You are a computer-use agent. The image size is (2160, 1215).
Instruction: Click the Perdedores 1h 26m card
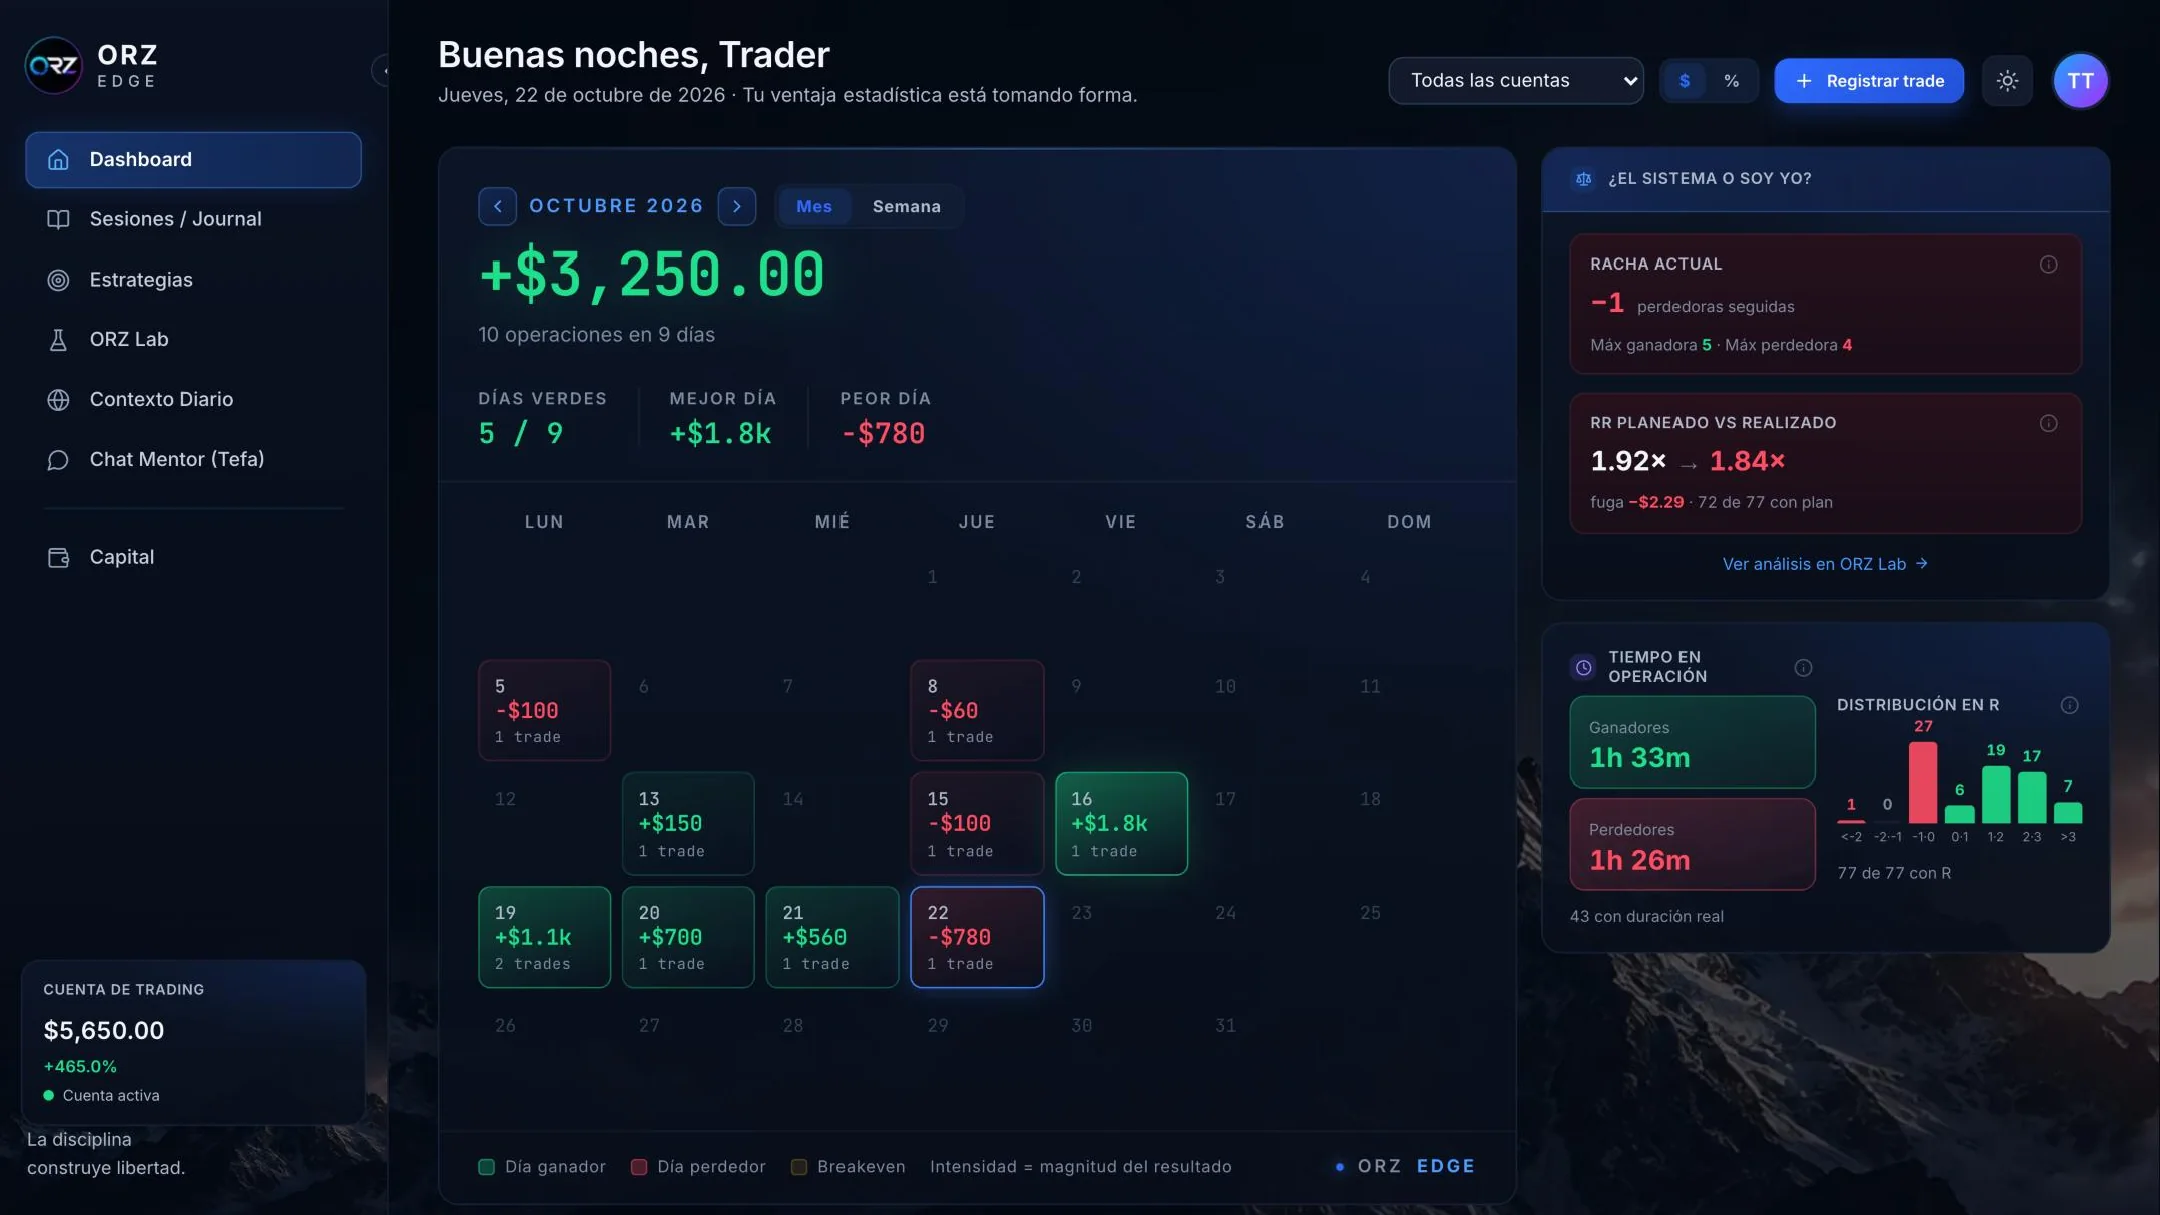point(1692,844)
